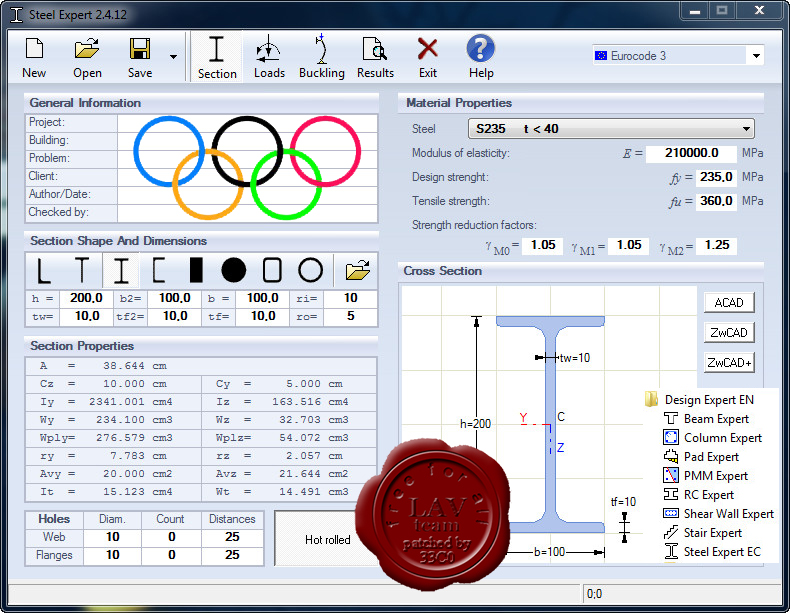Launch Steel Expert EC from the list

click(712, 552)
